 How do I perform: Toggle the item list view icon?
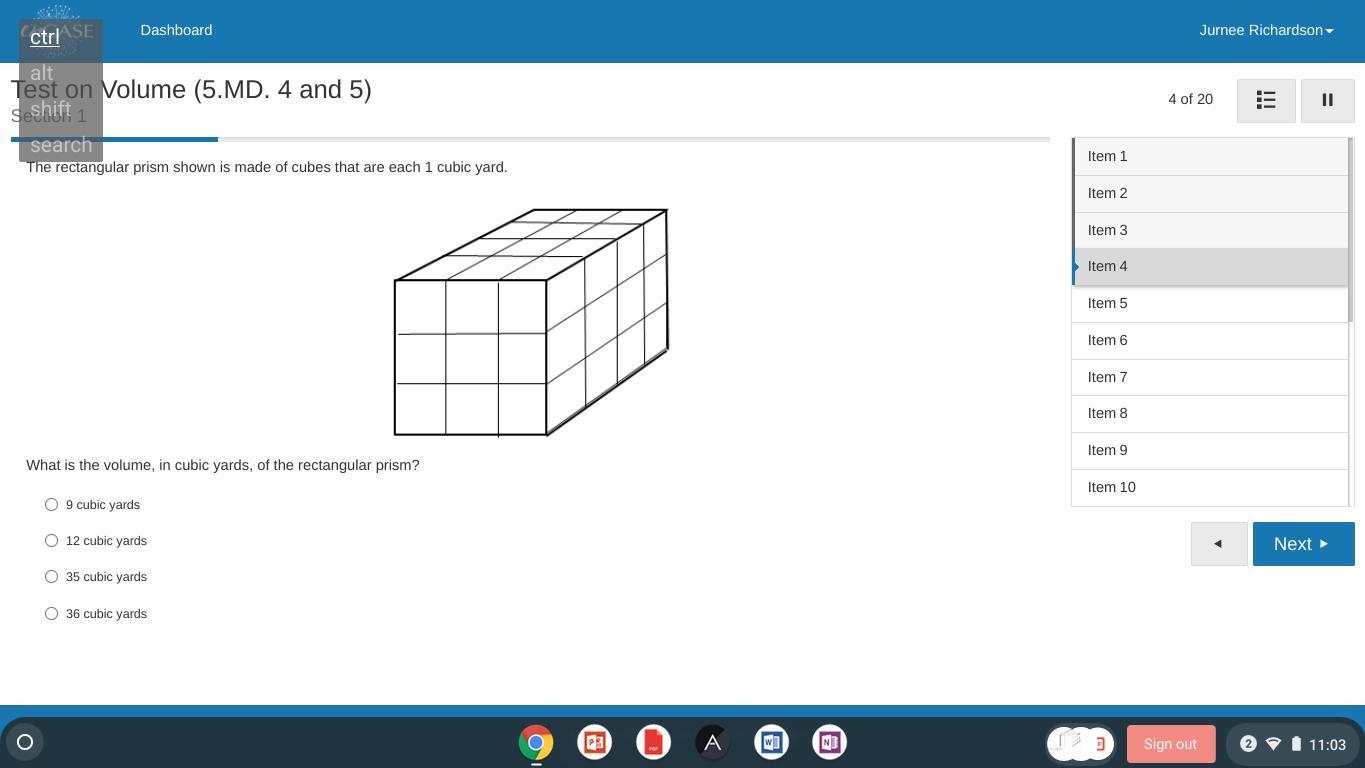[1266, 100]
